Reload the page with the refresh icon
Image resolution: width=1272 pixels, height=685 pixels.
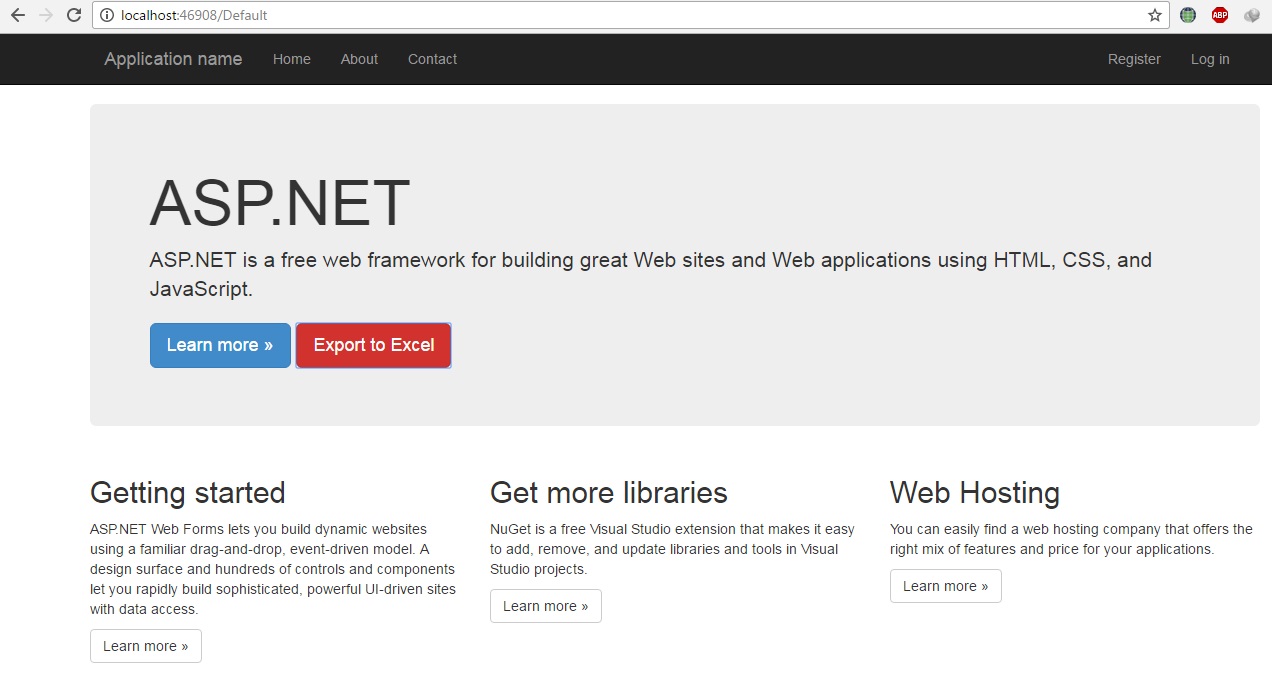coord(74,15)
